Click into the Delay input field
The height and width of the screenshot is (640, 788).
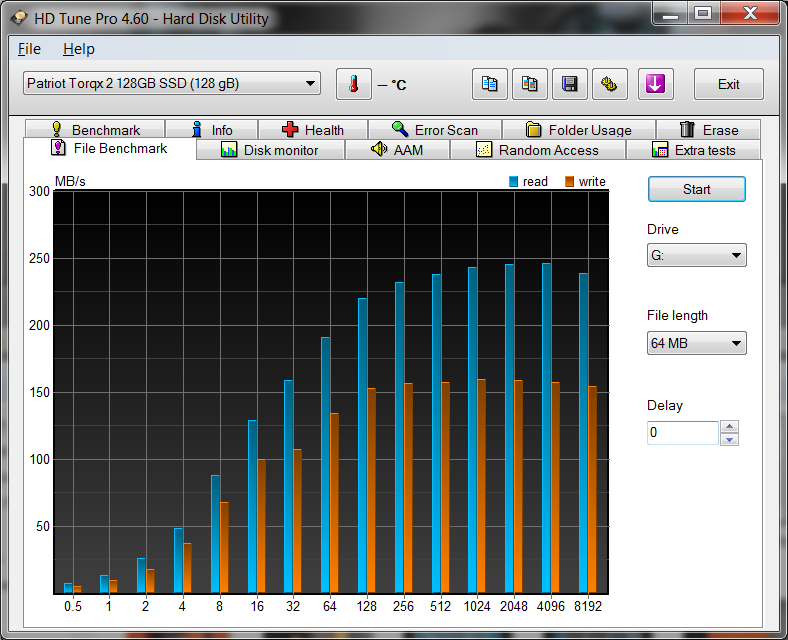682,433
